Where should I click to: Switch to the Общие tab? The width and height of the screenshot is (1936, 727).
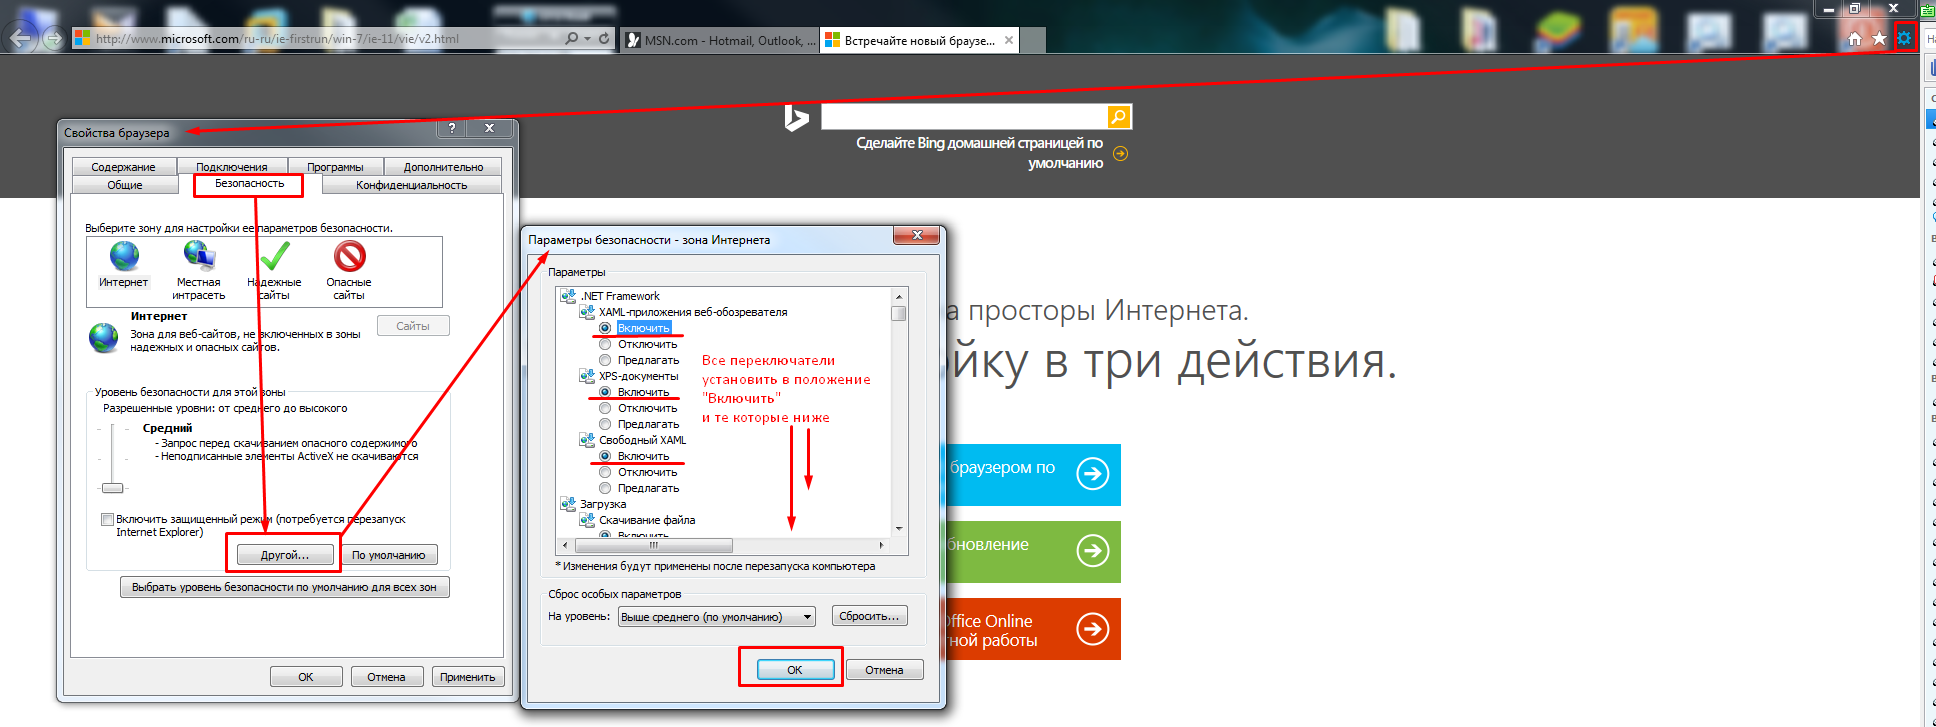(x=125, y=185)
